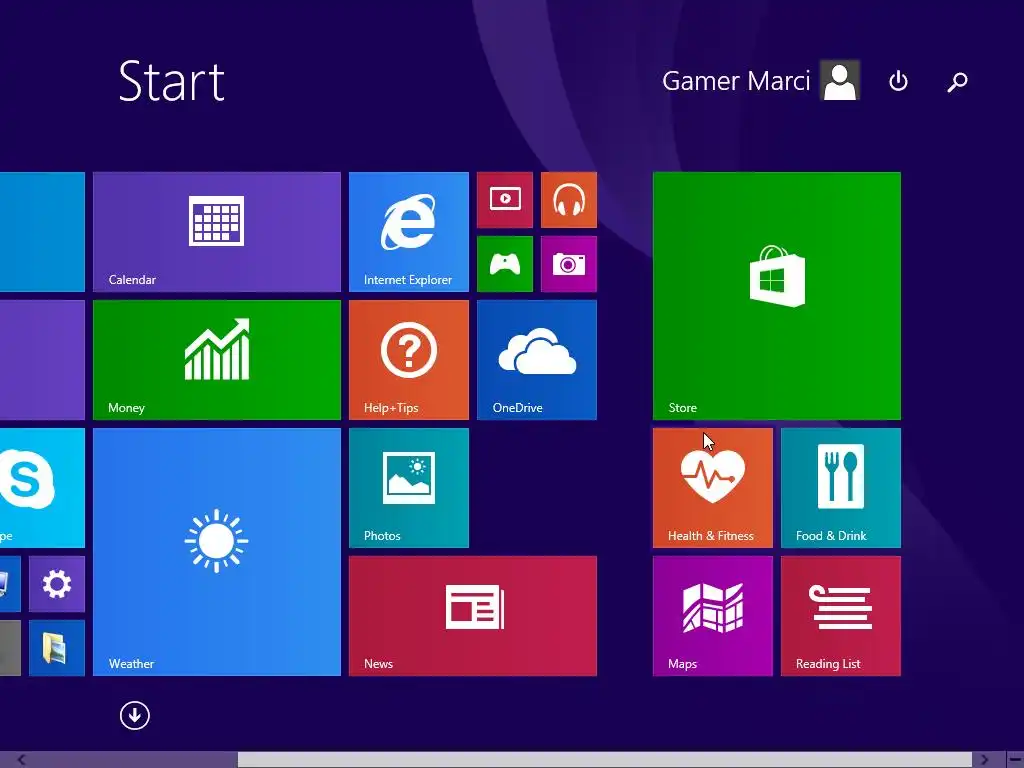
Task: Click the user account picture
Action: pos(840,80)
